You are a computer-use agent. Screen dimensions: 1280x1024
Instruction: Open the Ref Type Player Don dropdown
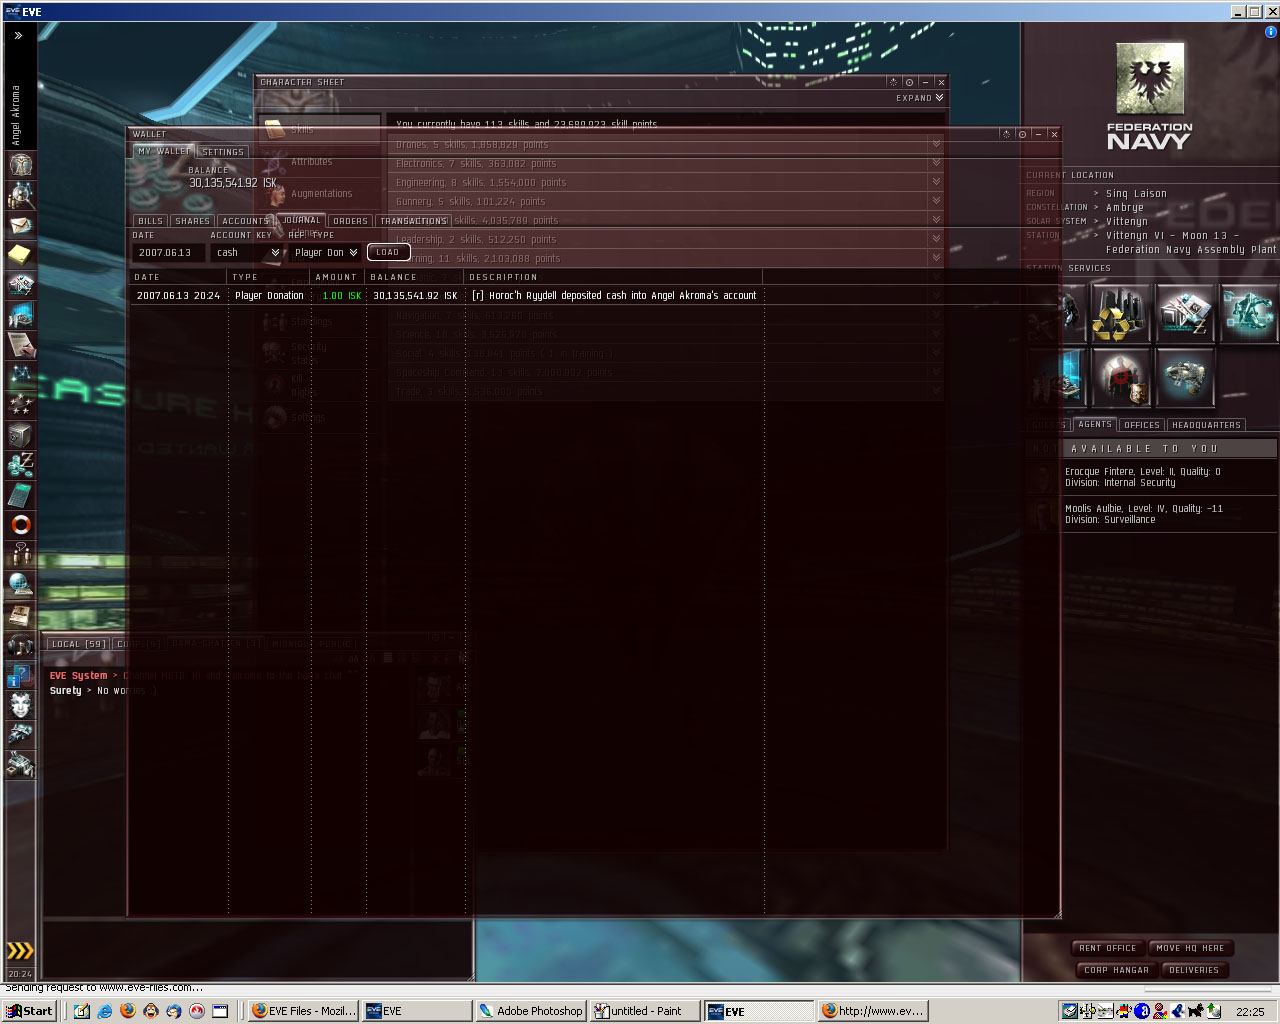[x=325, y=253]
